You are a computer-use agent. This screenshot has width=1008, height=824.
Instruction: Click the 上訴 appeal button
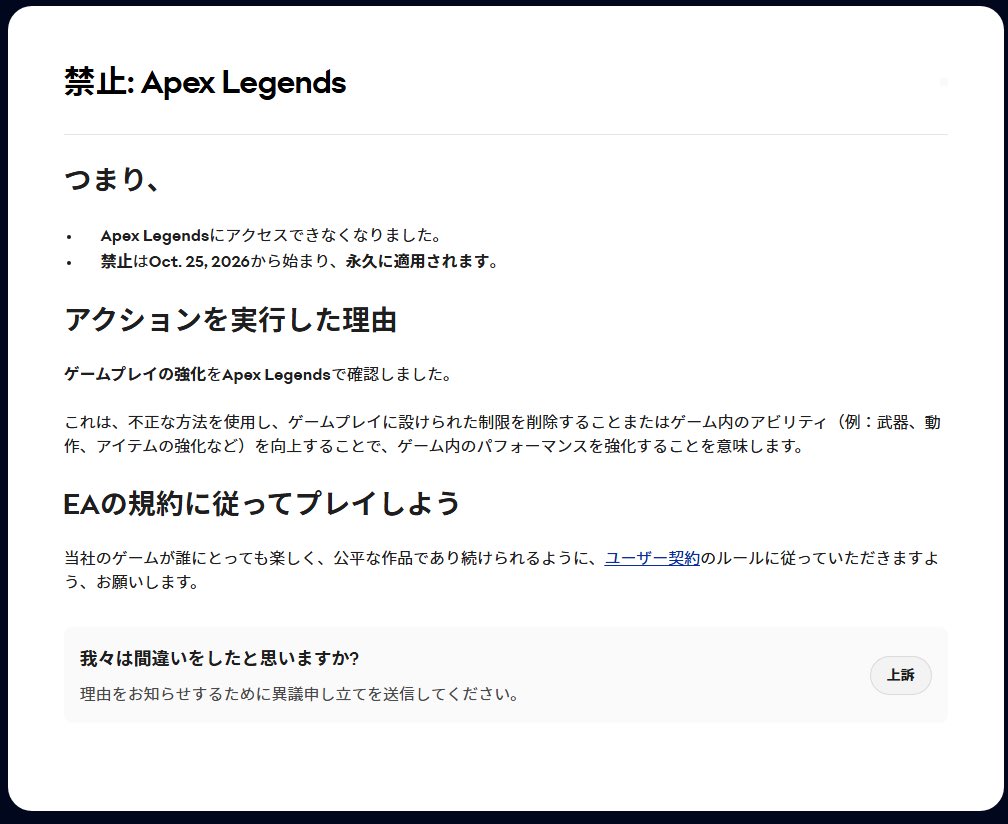click(901, 675)
